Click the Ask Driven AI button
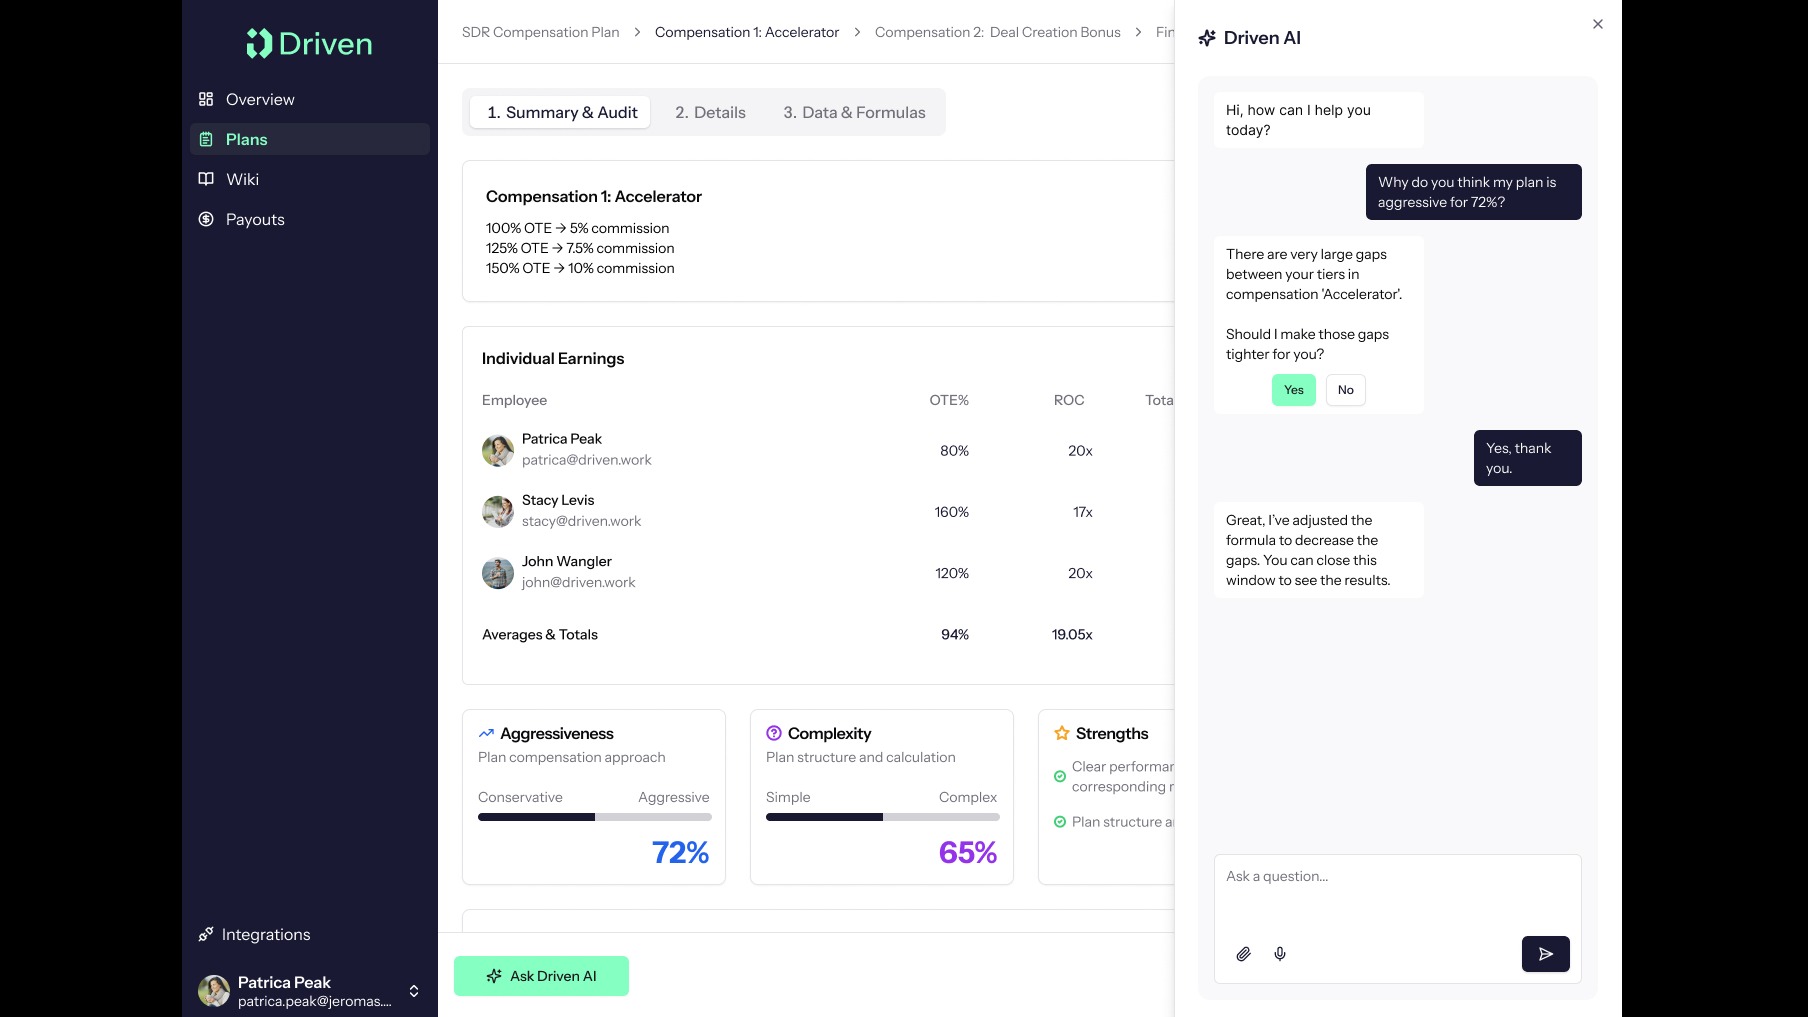 click(541, 976)
